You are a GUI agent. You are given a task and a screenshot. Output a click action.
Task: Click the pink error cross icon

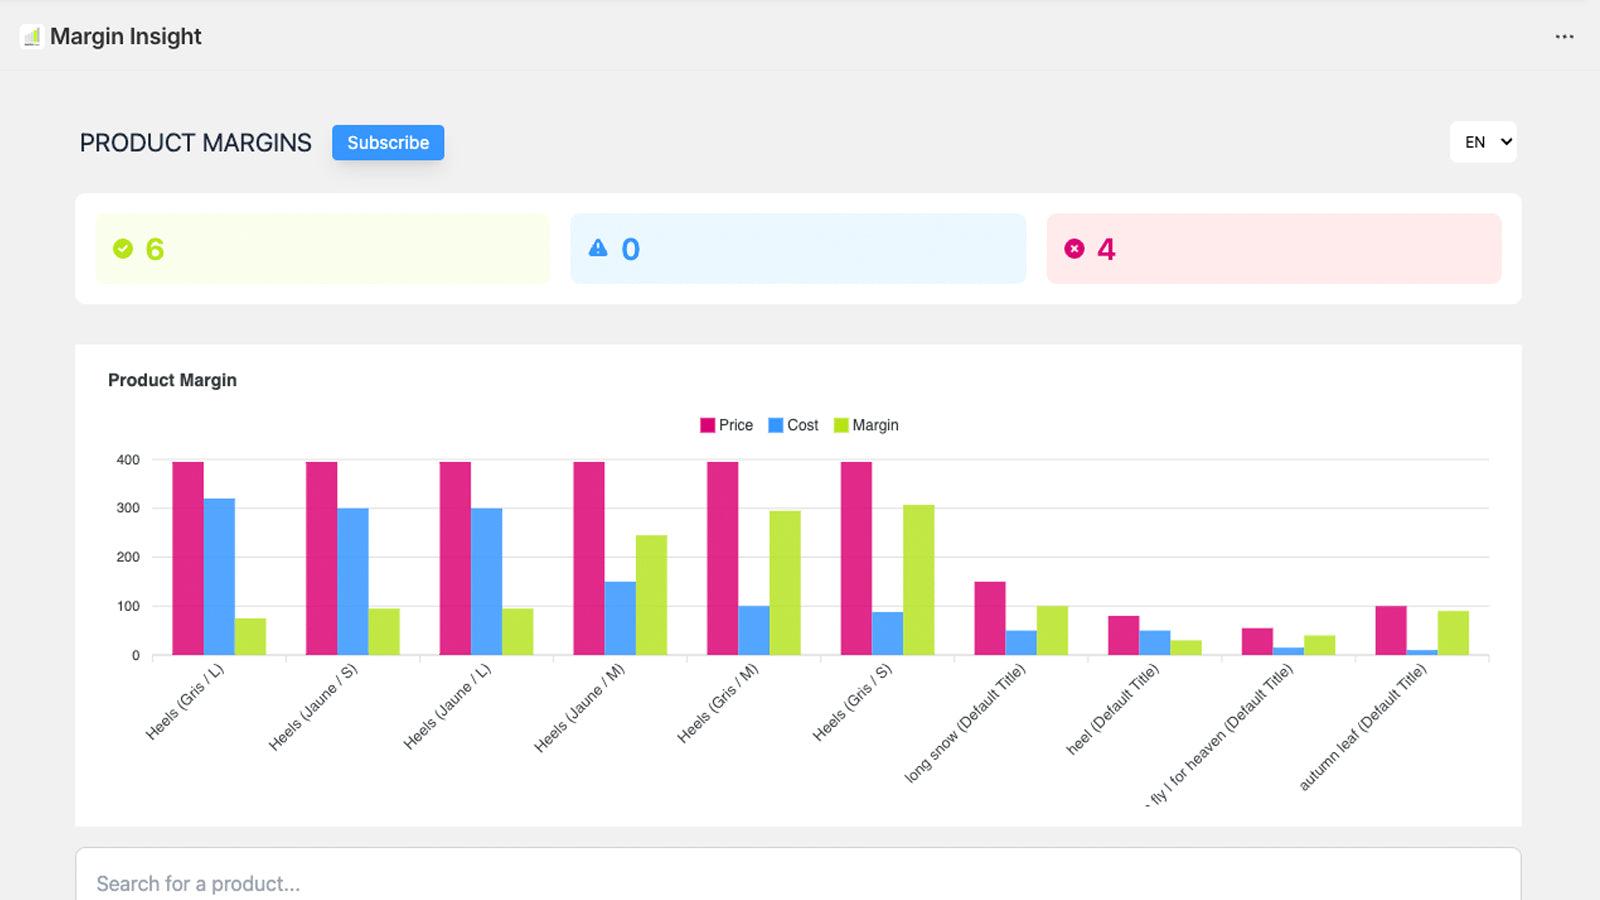(x=1073, y=248)
